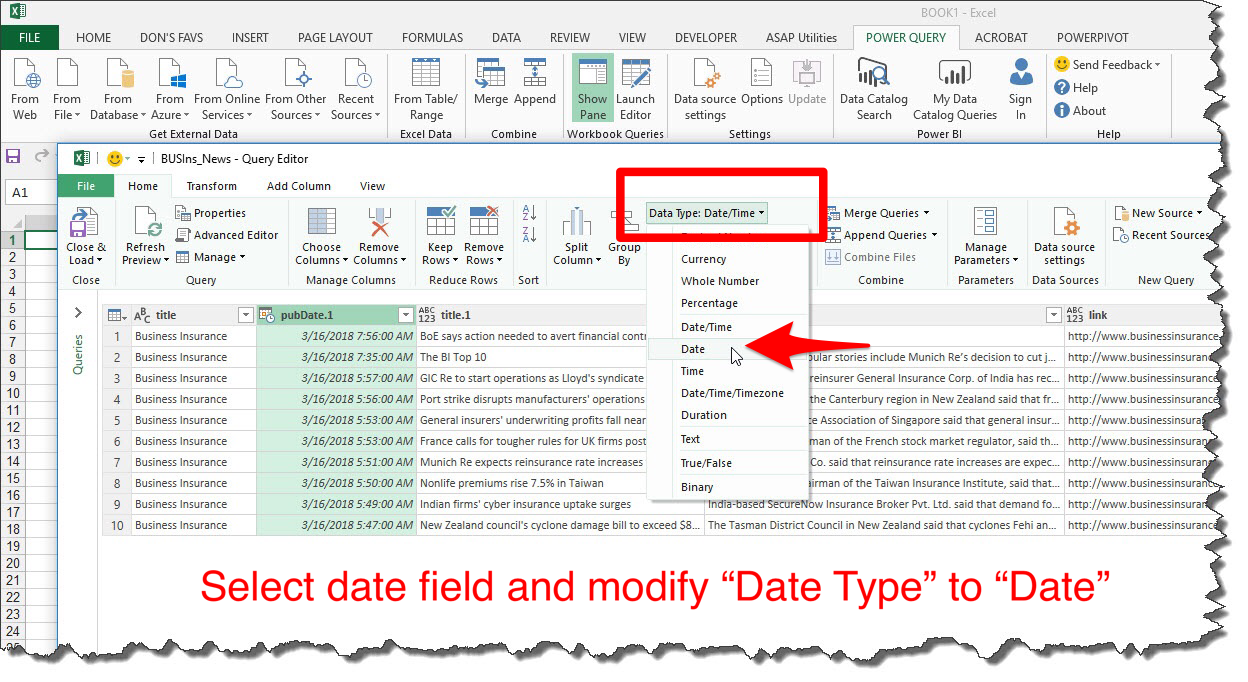Switch to the Transform tab
1248x682 pixels.
point(211,185)
